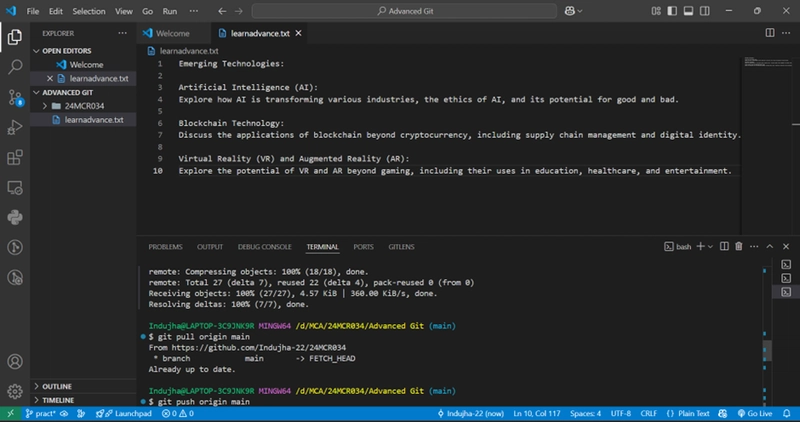The height and width of the screenshot is (422, 800).
Task: Close learnadvance.txt in Open Editors list
Action: (x=49, y=78)
